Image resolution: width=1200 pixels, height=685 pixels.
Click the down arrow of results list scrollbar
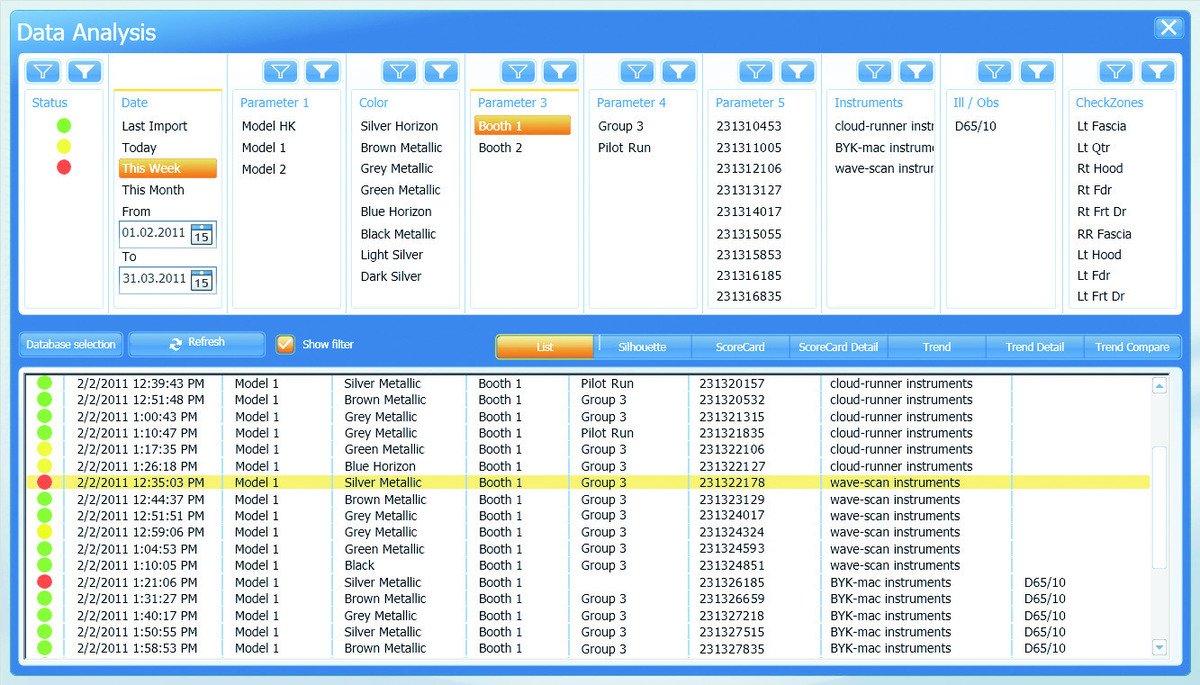point(1159,648)
